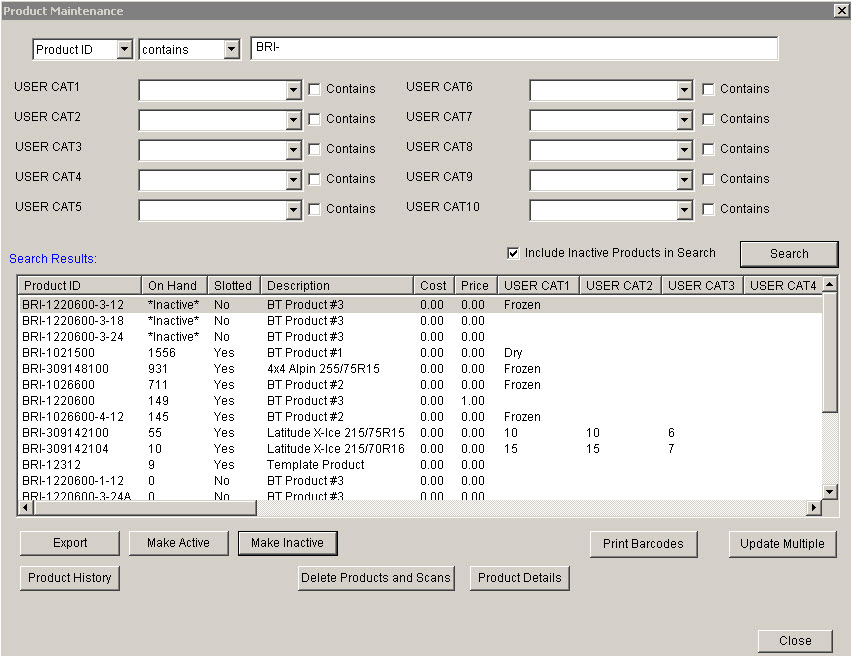Expand the USER CAT6 combo box
This screenshot has width=851, height=656.
[x=684, y=90]
